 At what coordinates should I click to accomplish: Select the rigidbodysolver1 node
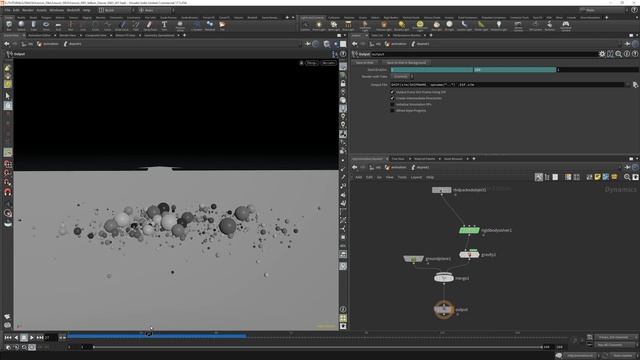click(x=469, y=230)
